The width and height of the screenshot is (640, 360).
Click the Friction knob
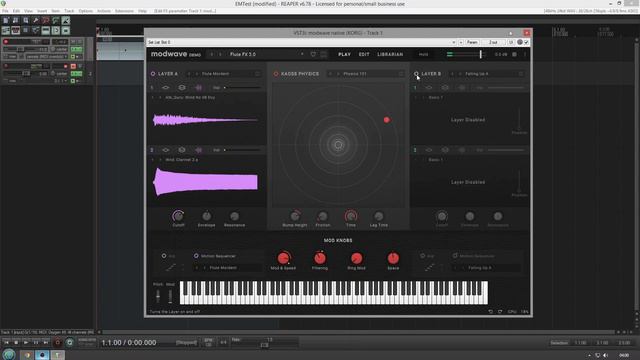322,216
